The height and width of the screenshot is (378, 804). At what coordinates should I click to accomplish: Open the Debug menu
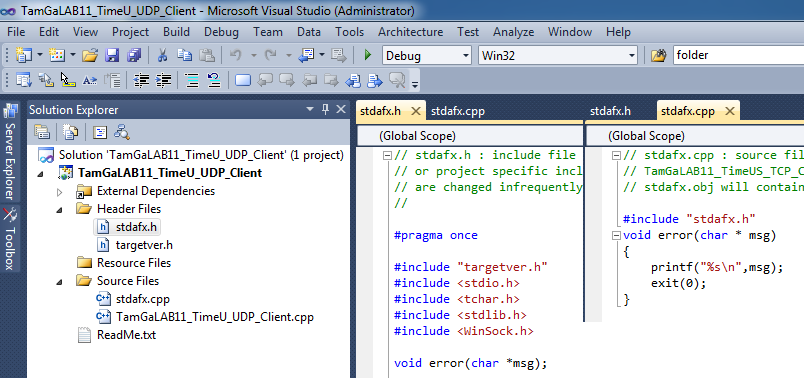(x=222, y=32)
